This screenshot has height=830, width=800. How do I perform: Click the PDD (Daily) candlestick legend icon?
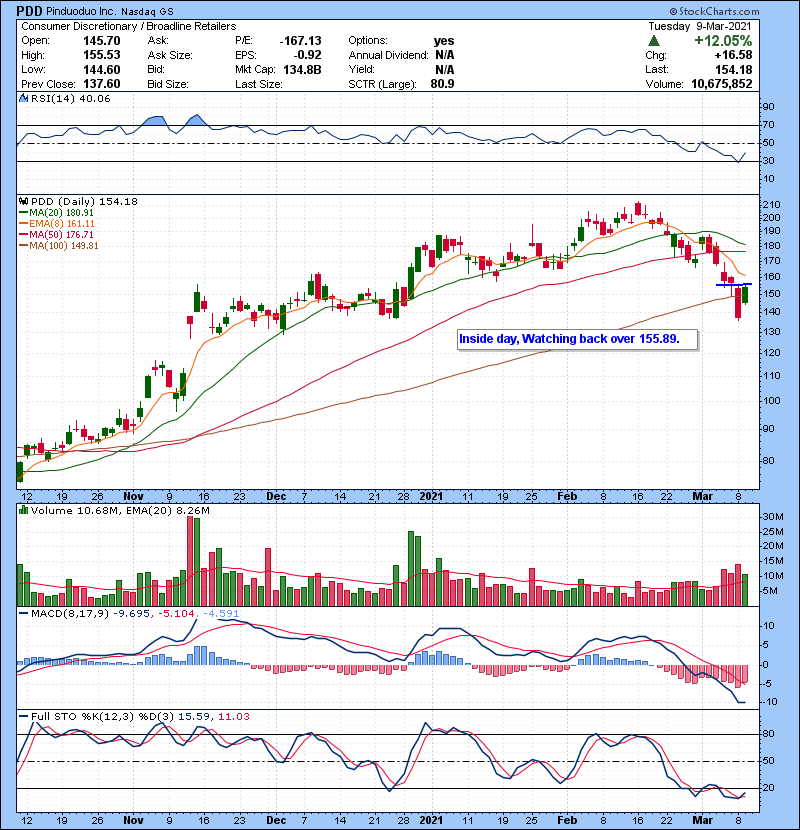[x=23, y=202]
